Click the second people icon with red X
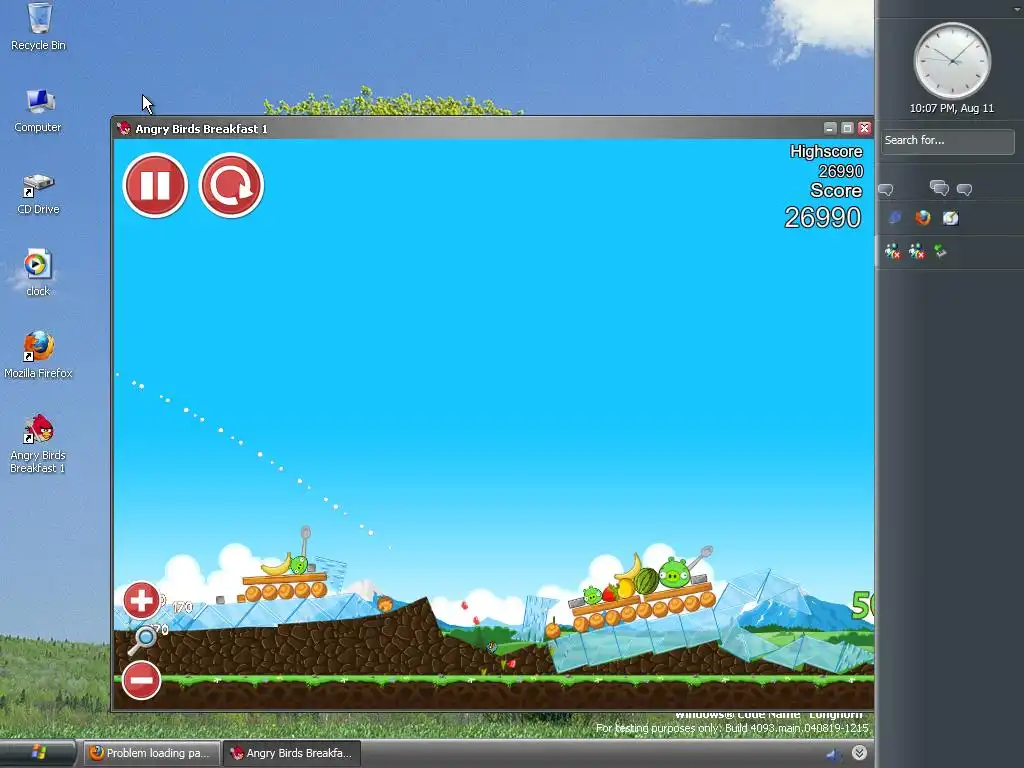The width and height of the screenshot is (1024, 768). coord(917,251)
